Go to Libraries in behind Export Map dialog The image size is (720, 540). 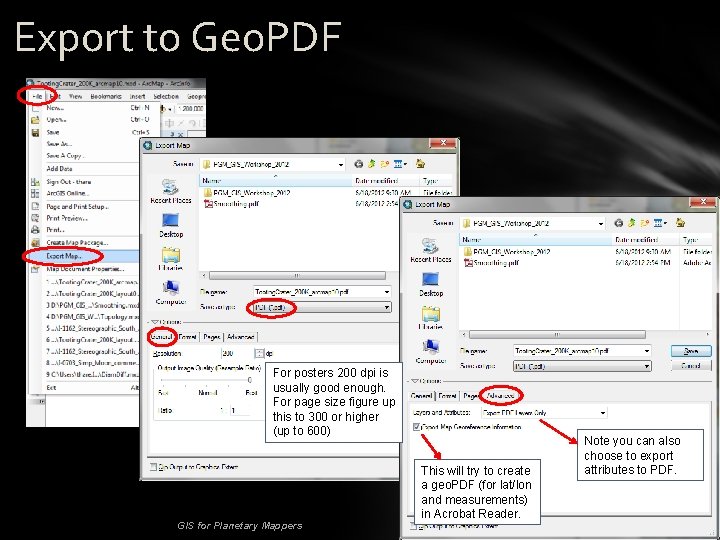[170, 259]
